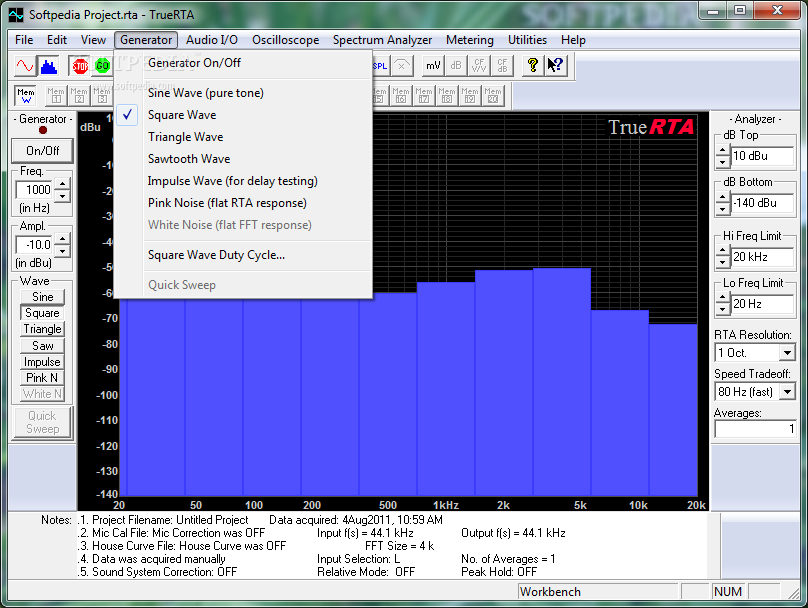The image size is (808, 608).
Task: Increase generator Ampl. with up arrow
Action: [62, 239]
